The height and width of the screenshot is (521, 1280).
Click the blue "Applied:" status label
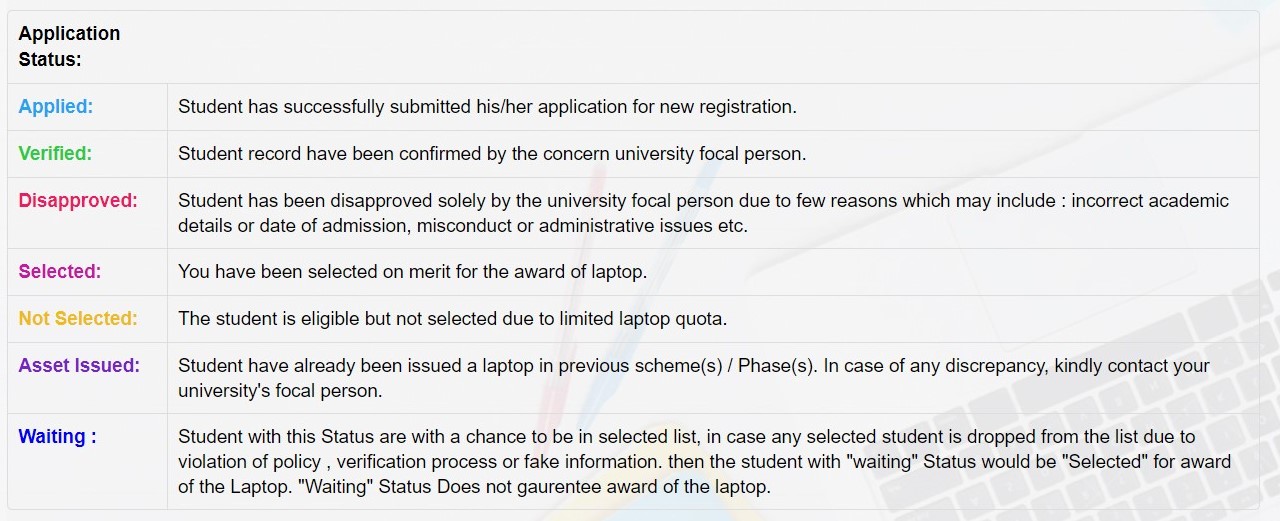[x=56, y=107]
